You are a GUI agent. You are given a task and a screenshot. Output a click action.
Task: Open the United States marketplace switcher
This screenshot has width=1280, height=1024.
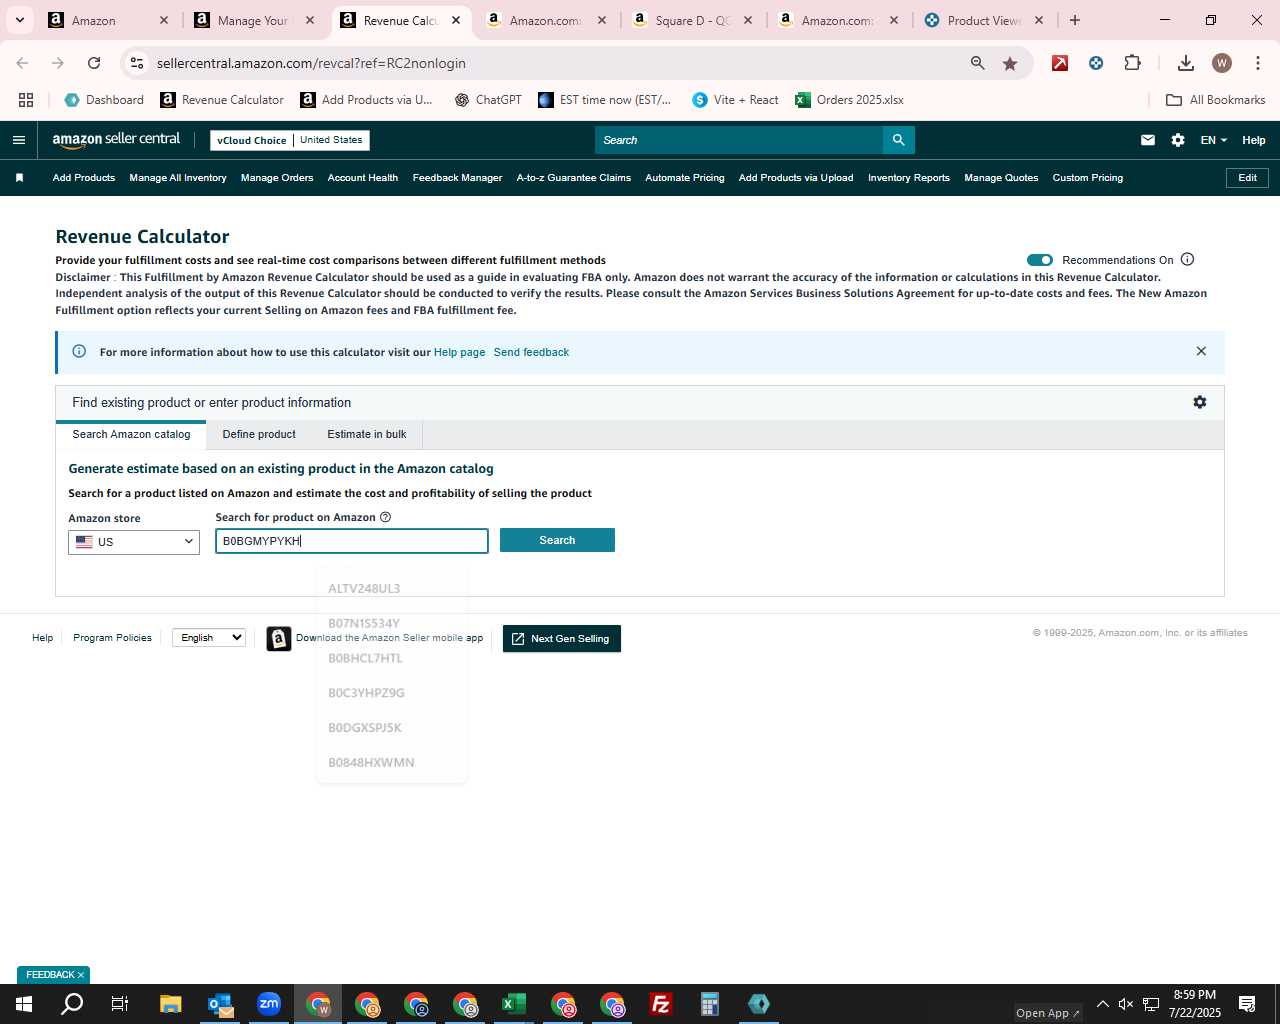[x=331, y=140]
